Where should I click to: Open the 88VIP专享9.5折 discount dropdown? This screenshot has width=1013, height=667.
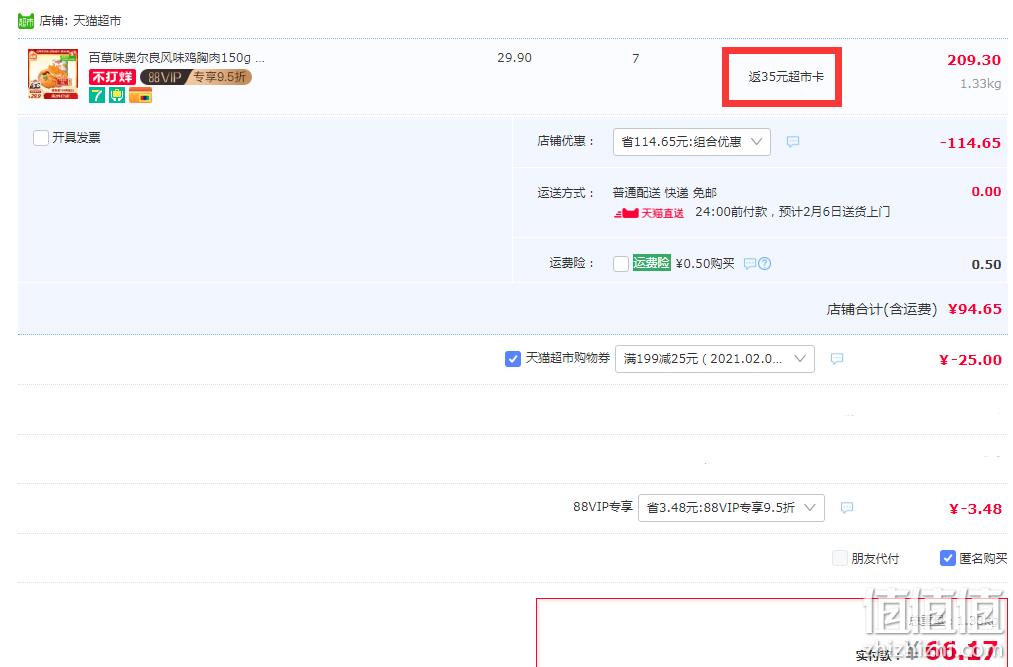coord(731,508)
